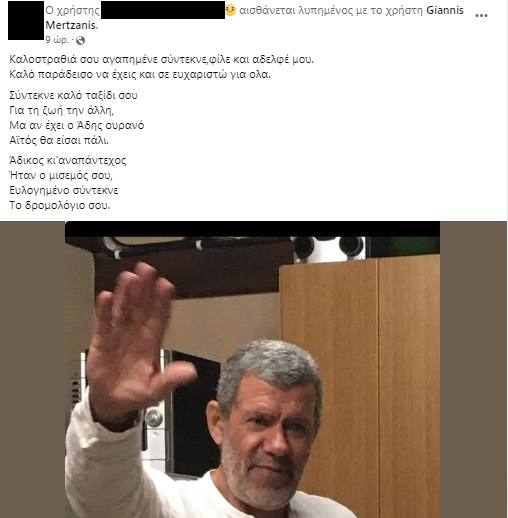
Task: Click "Mertzanis." surname on second header line
Action: click(x=72, y=25)
